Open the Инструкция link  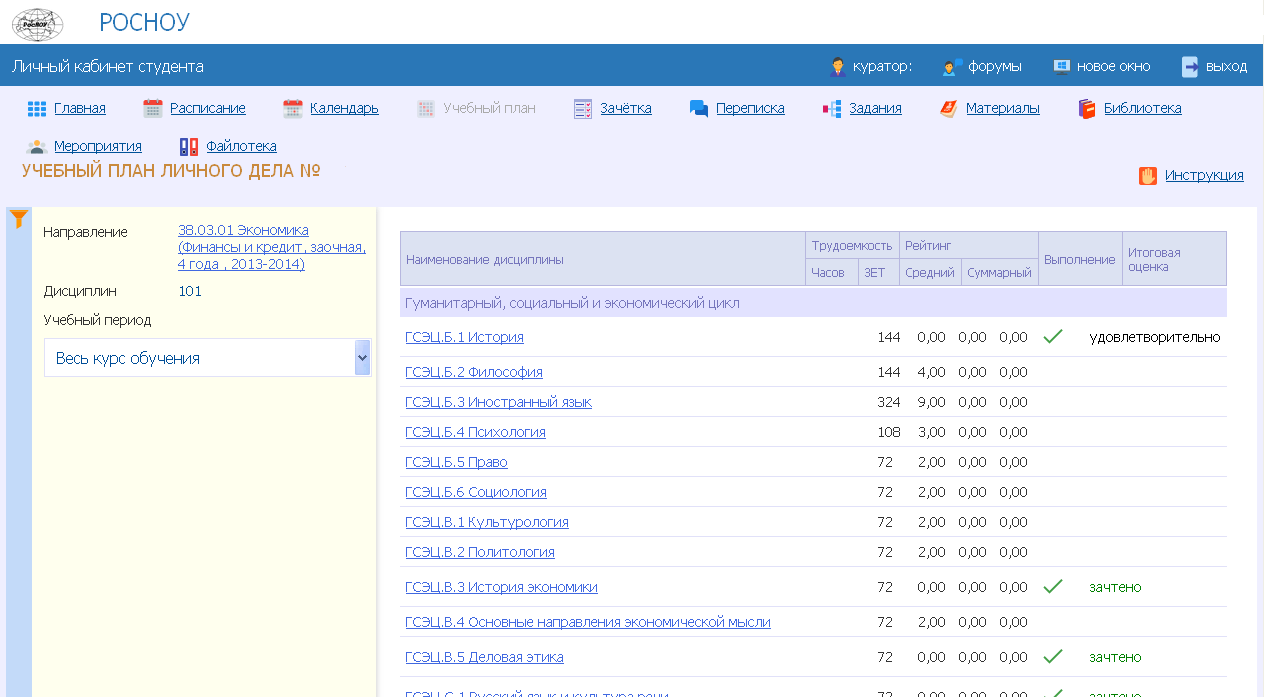1203,176
